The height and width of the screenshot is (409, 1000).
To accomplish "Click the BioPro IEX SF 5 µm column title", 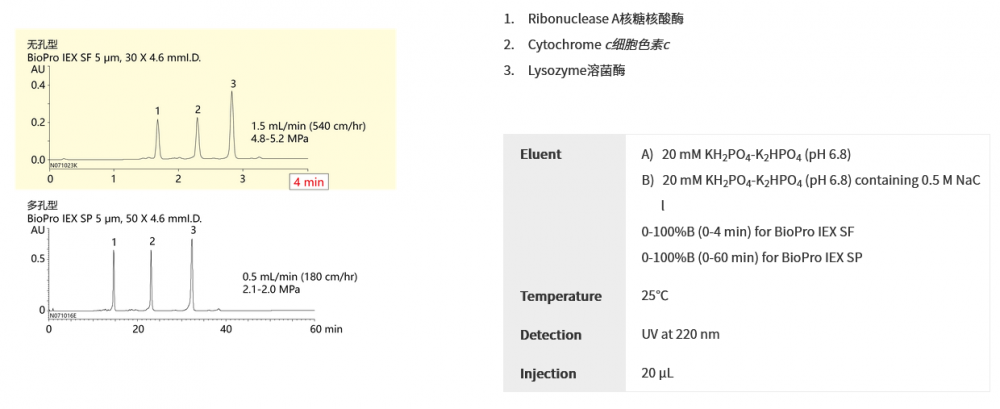I will [114, 58].
